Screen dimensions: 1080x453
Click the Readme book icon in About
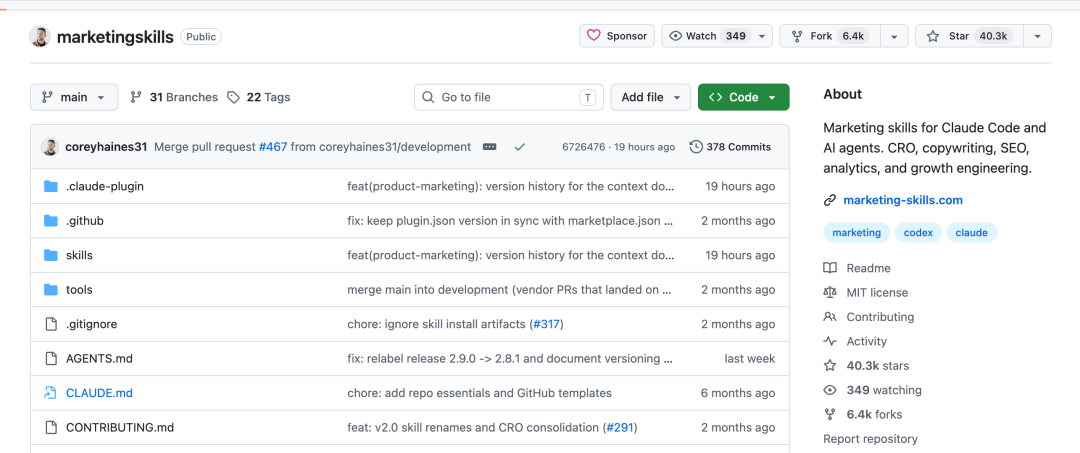coord(830,268)
